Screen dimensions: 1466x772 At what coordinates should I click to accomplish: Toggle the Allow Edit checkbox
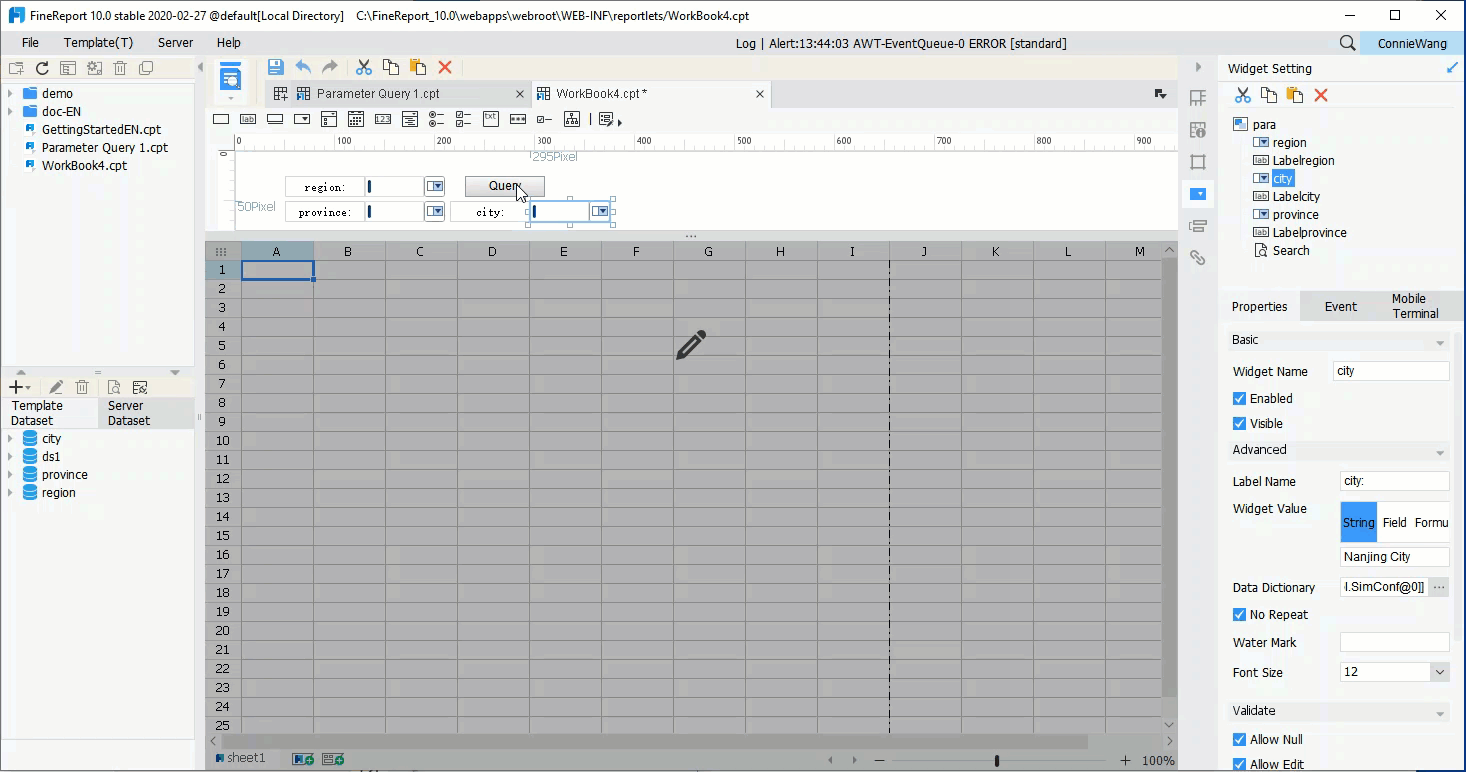tap(1240, 764)
